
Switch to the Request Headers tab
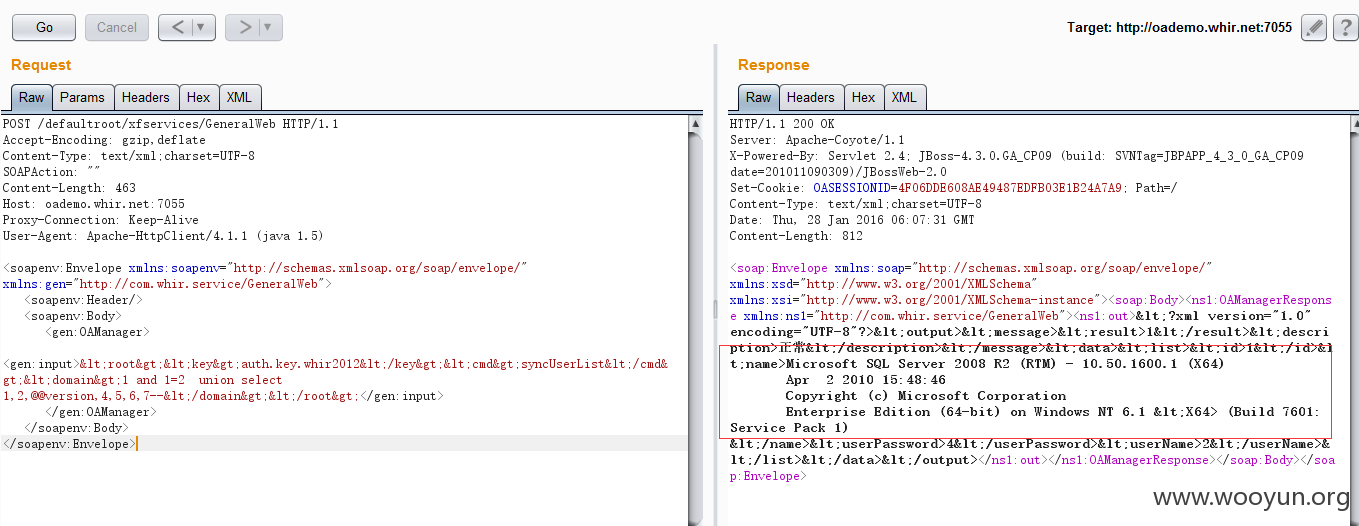click(146, 97)
